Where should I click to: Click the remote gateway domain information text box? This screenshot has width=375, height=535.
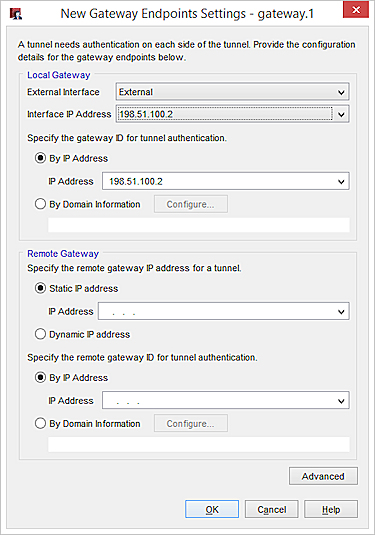pos(199,445)
